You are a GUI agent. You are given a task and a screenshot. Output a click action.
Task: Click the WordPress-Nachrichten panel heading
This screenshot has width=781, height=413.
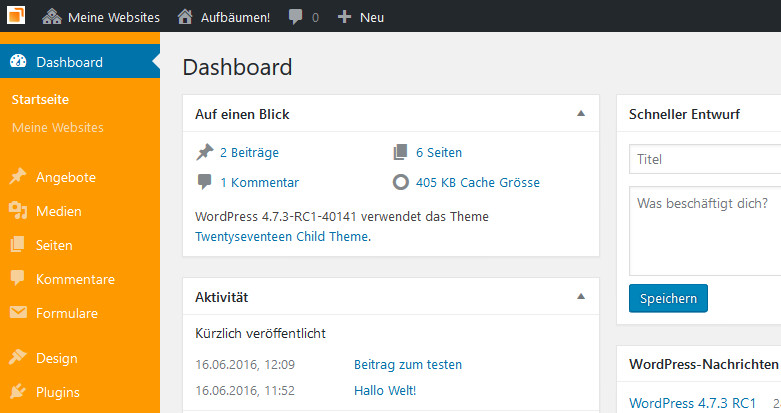click(x=703, y=364)
